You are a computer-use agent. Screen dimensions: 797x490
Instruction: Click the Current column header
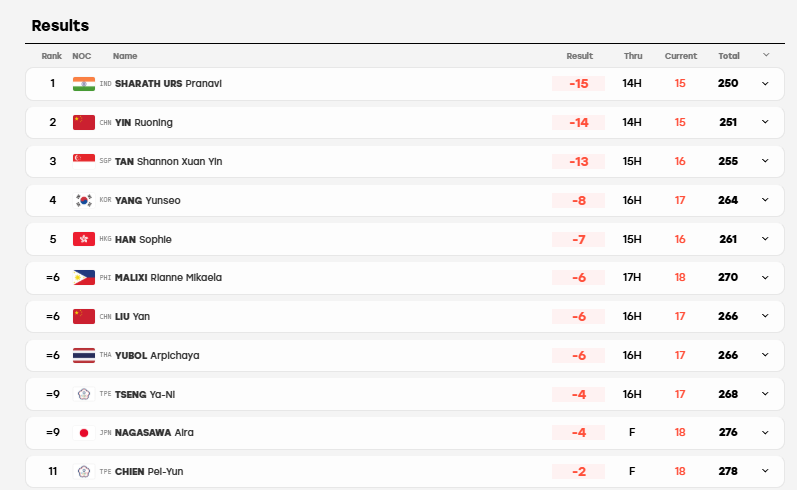pyautogui.click(x=681, y=56)
